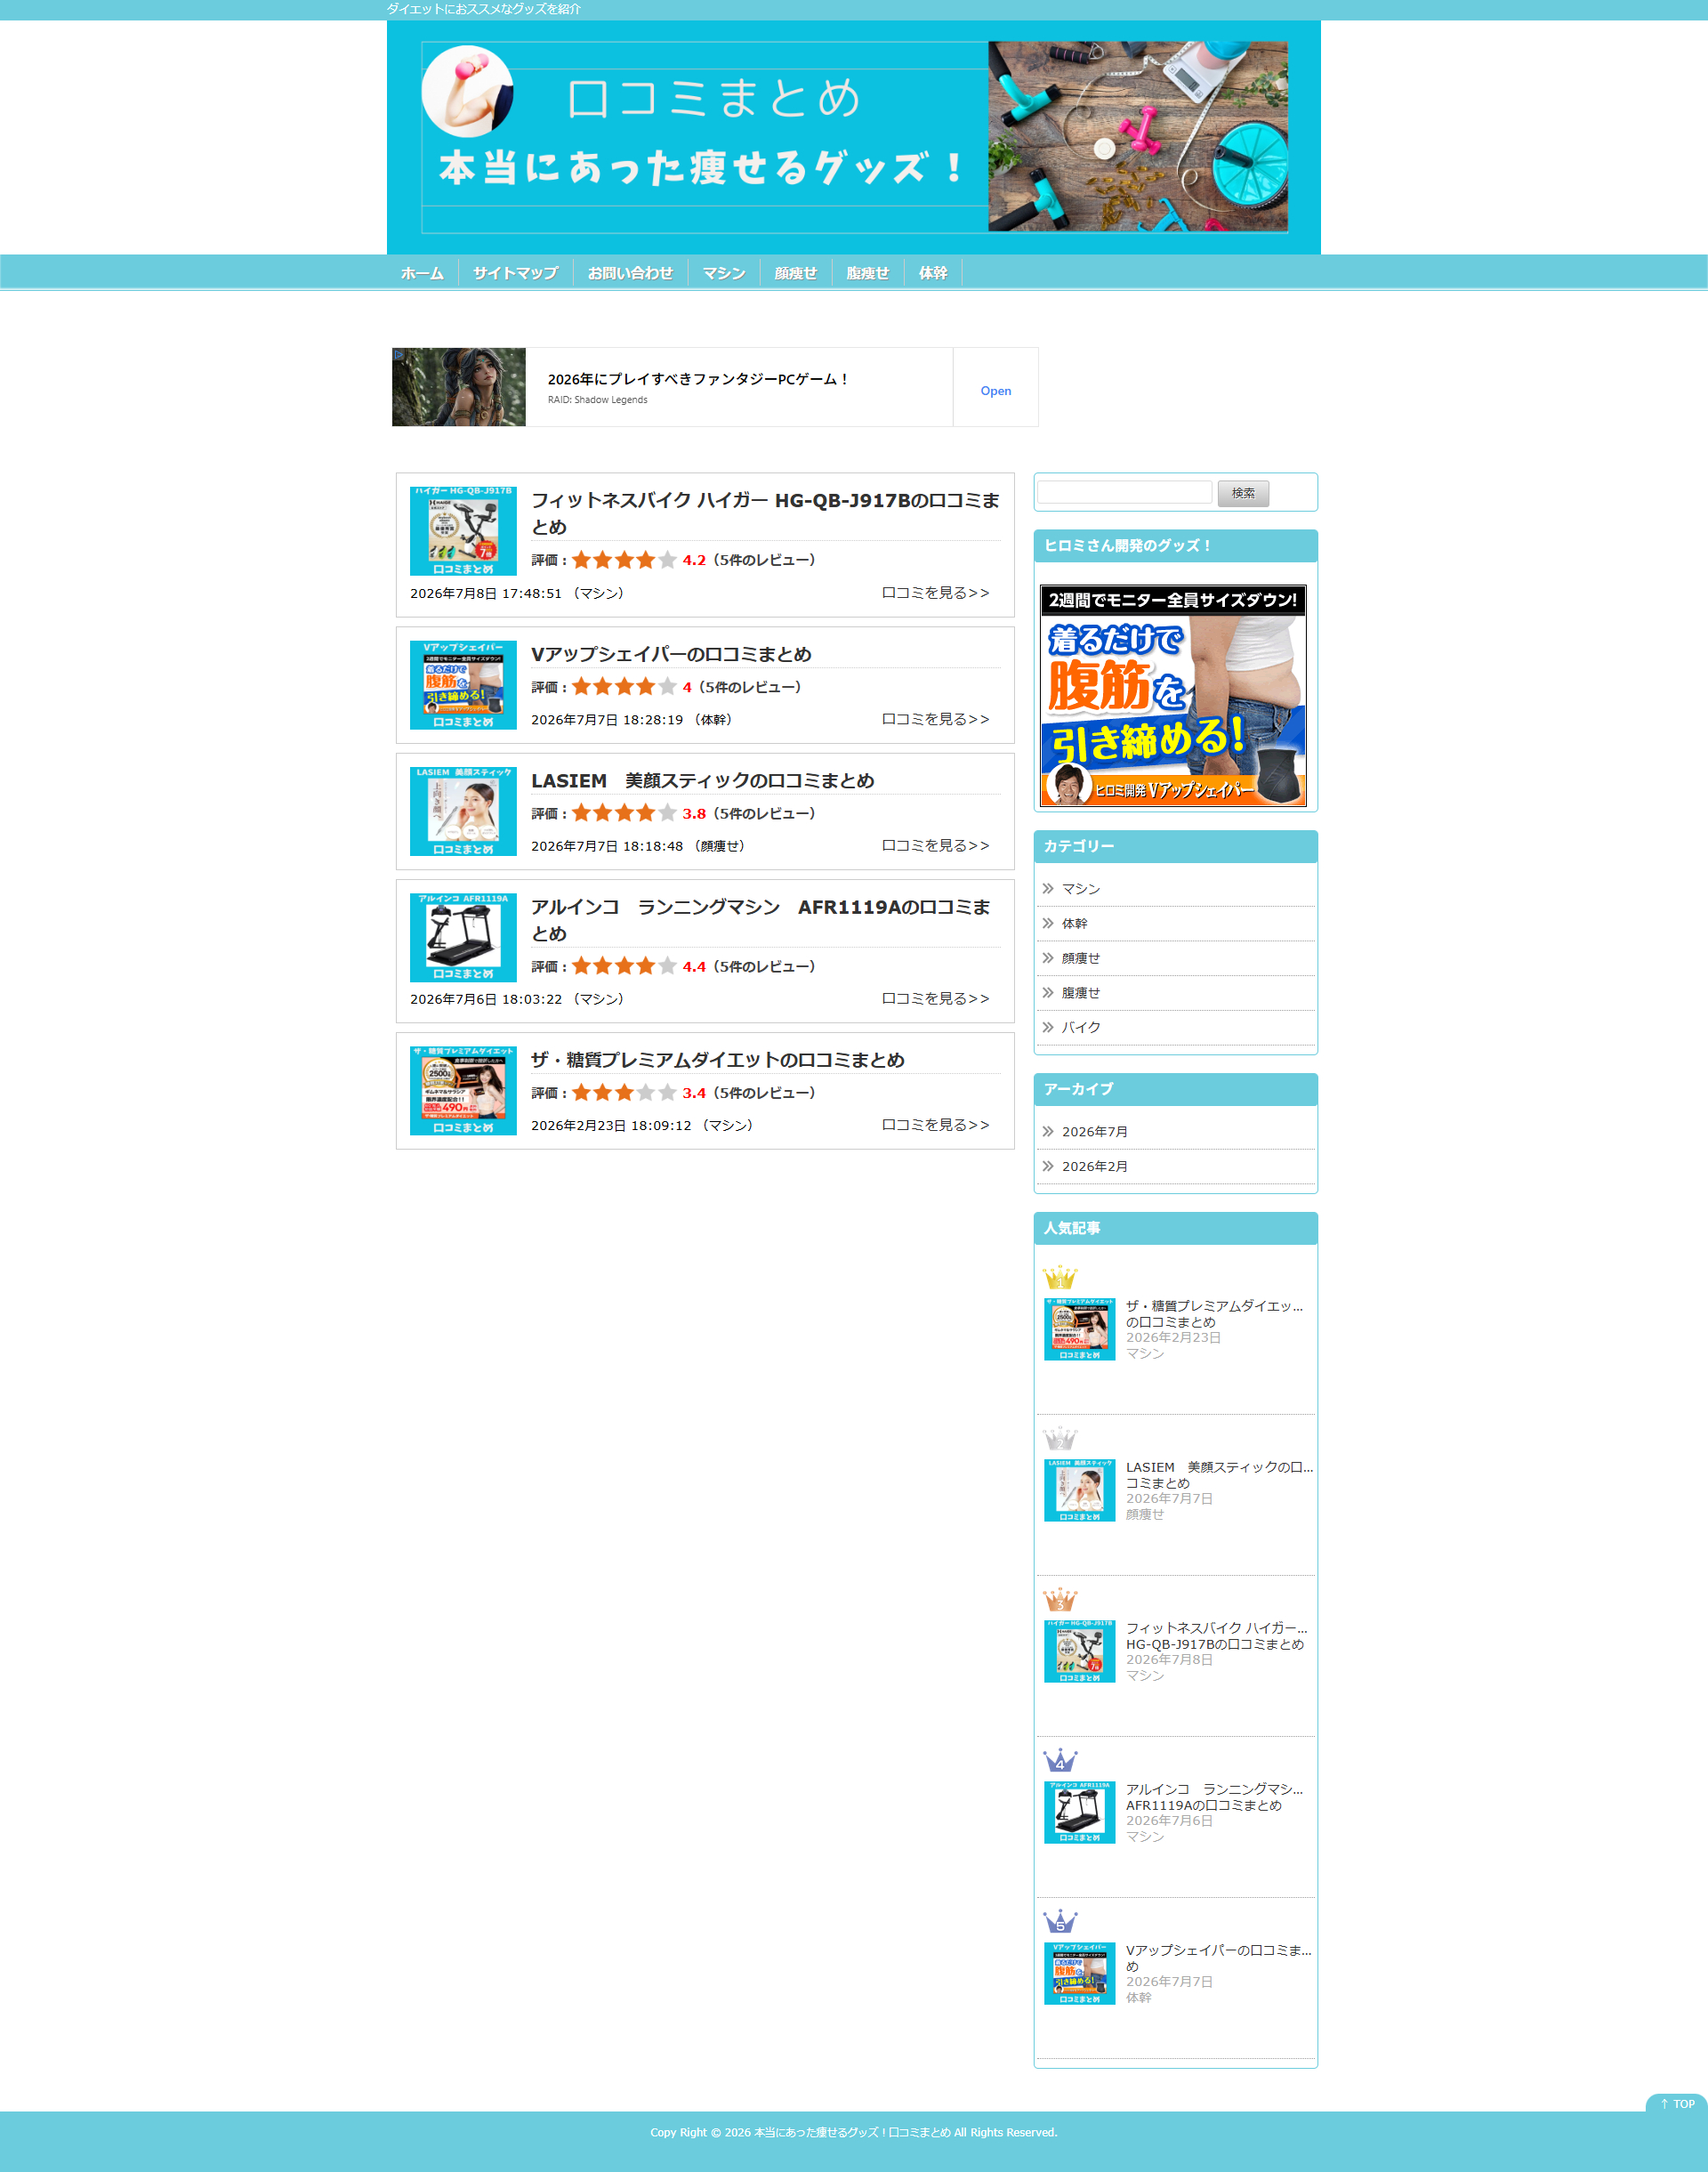Viewport: 1708px width, 2172px height.
Task: Click 口コミを見る>> for the Vアップシェイパー post
Action: (935, 719)
